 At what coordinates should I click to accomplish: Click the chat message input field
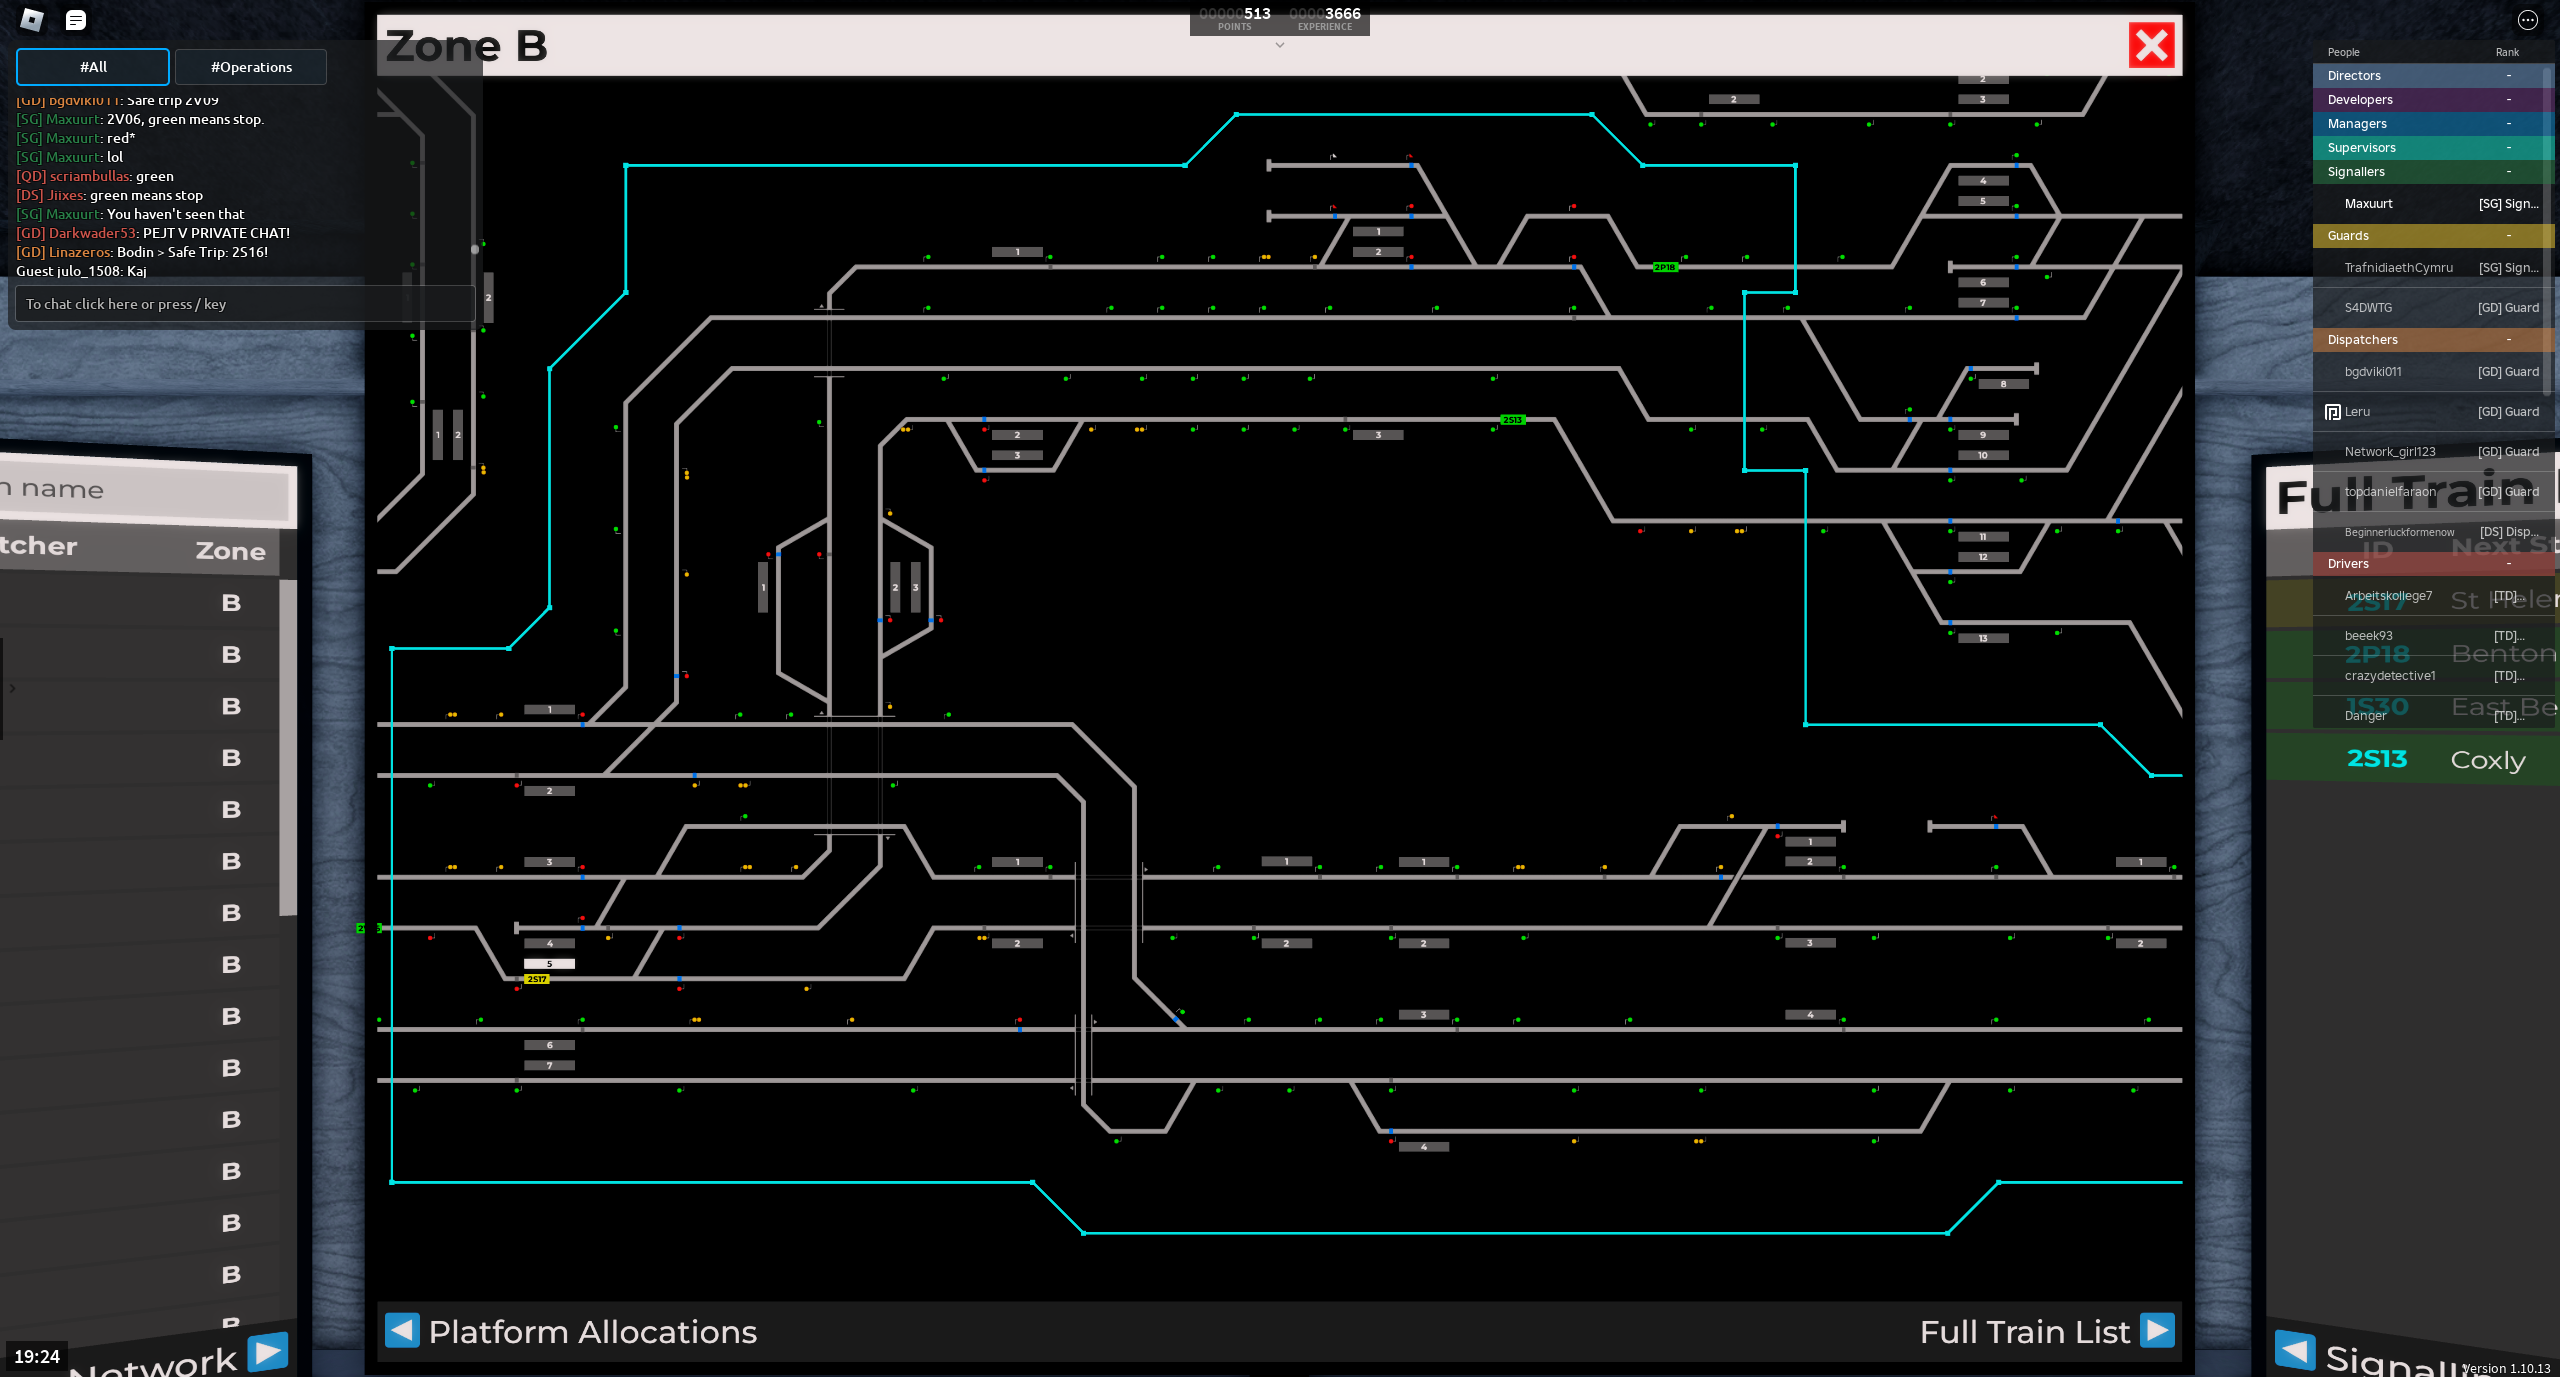tap(244, 304)
